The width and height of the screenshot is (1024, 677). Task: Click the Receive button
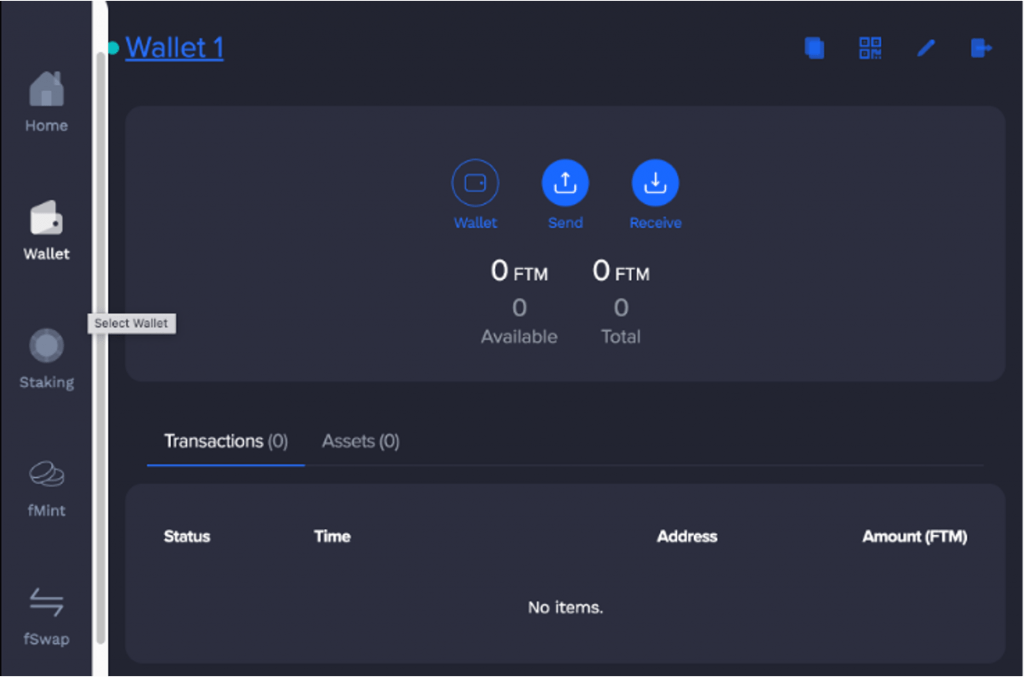(x=655, y=182)
